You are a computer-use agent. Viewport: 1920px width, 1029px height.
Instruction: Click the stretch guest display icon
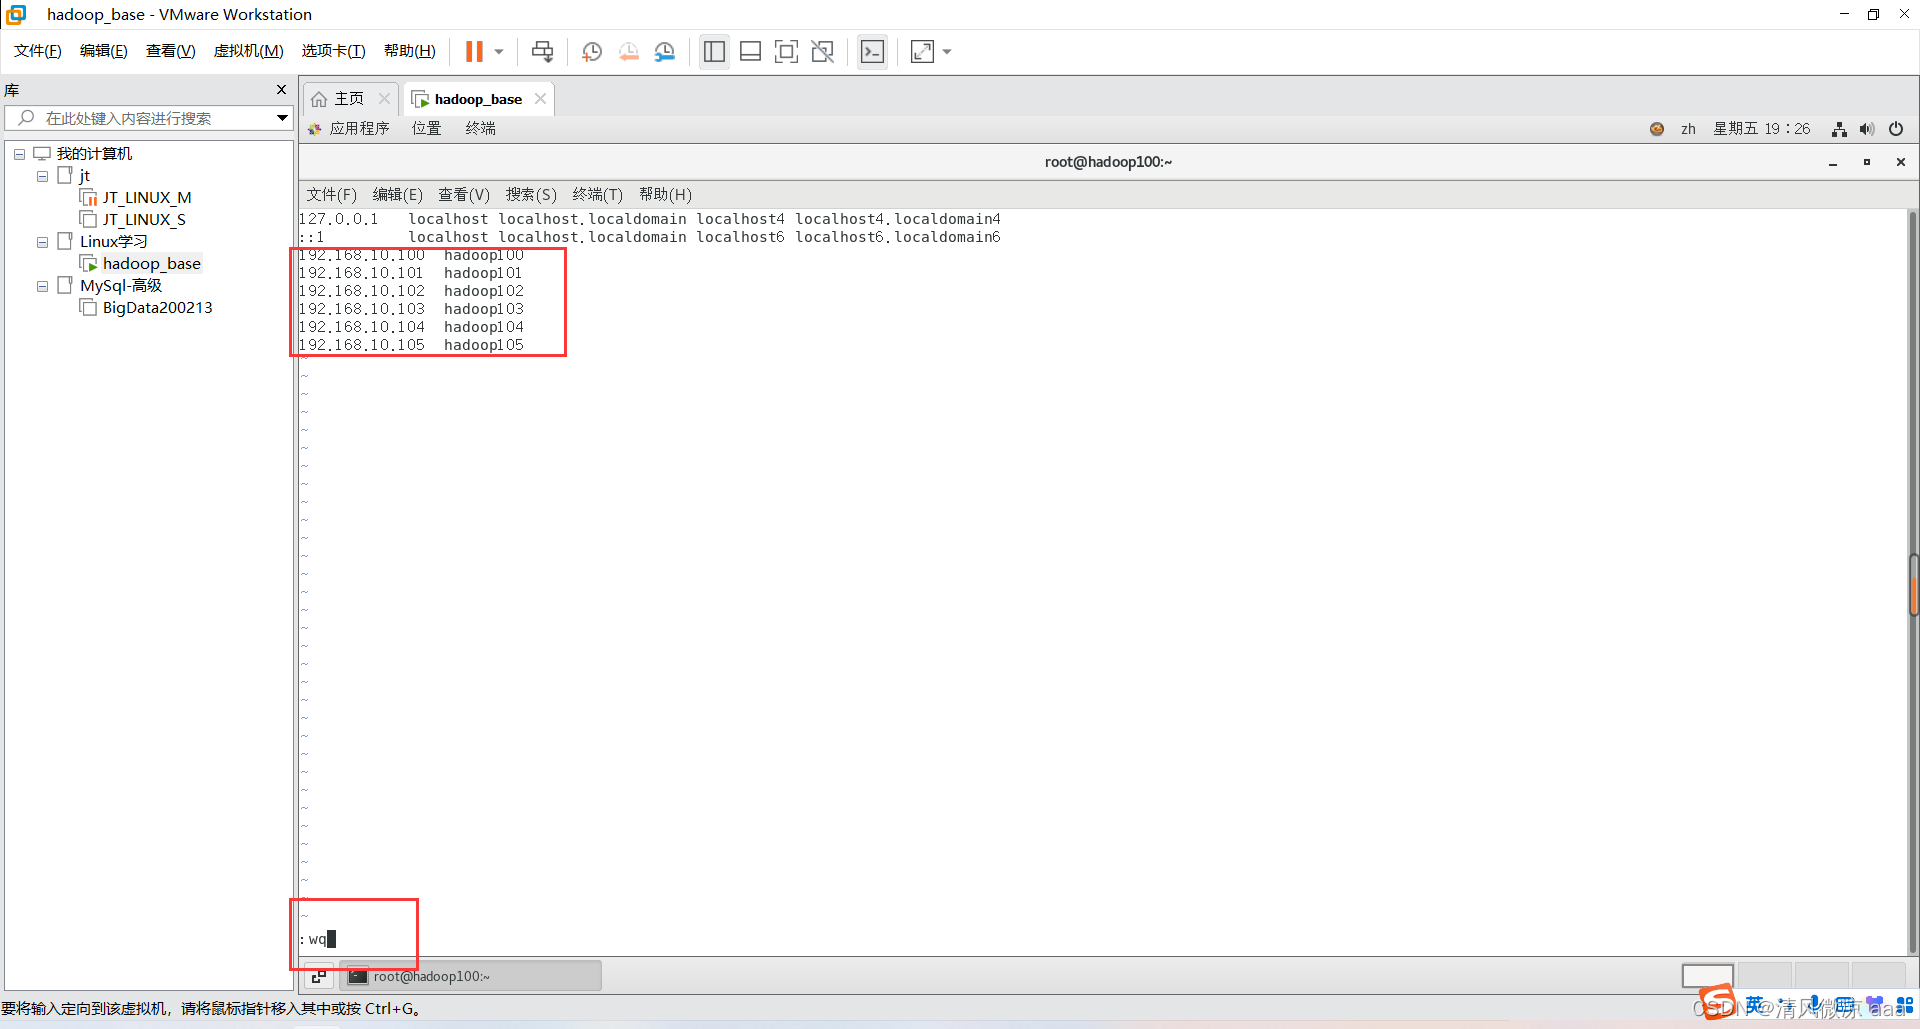[x=922, y=51]
